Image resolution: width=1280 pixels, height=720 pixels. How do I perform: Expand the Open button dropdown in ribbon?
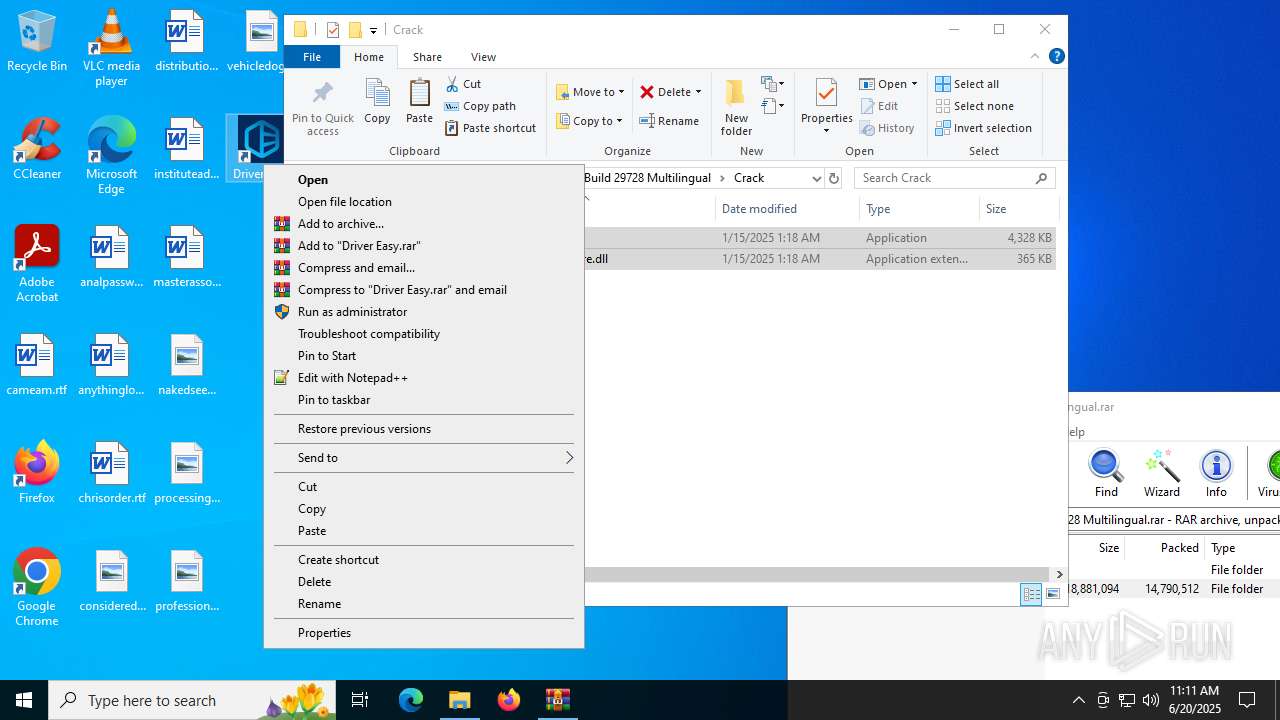coord(914,84)
